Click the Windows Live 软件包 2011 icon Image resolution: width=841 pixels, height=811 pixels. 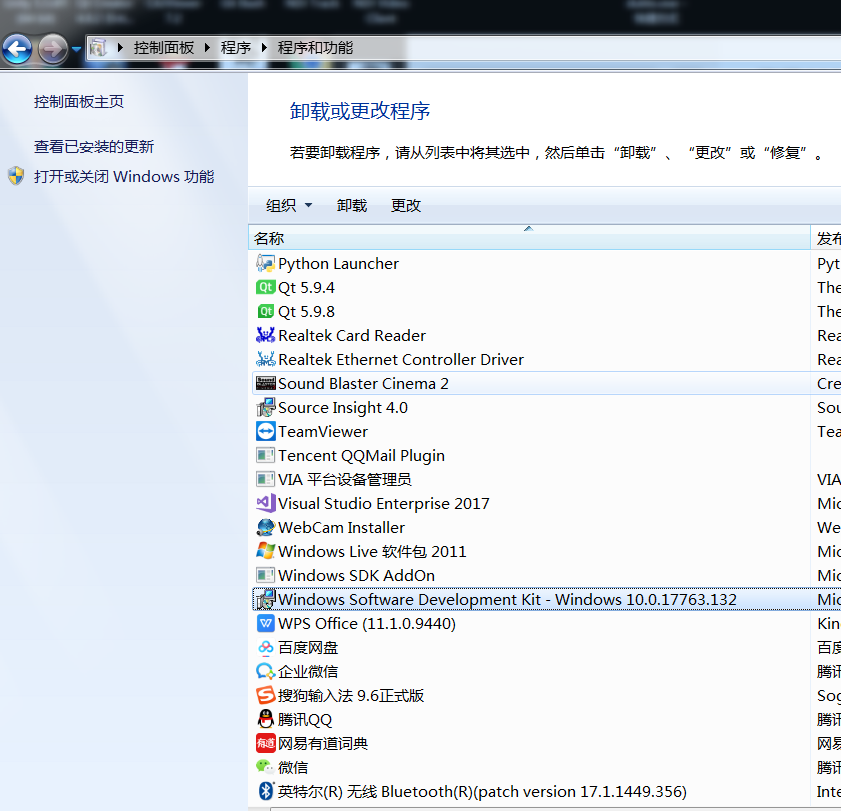tap(265, 551)
